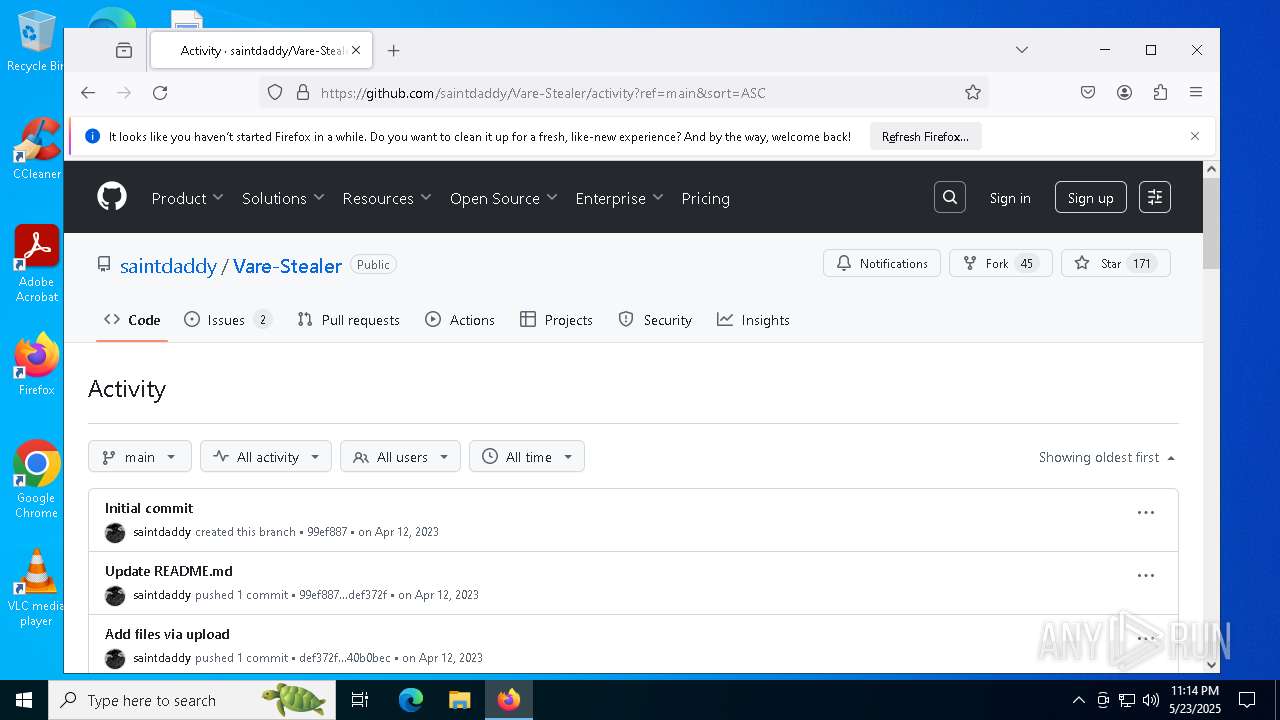This screenshot has height=720, width=1280.
Task: Open a new tab with the plus icon
Action: click(x=394, y=50)
